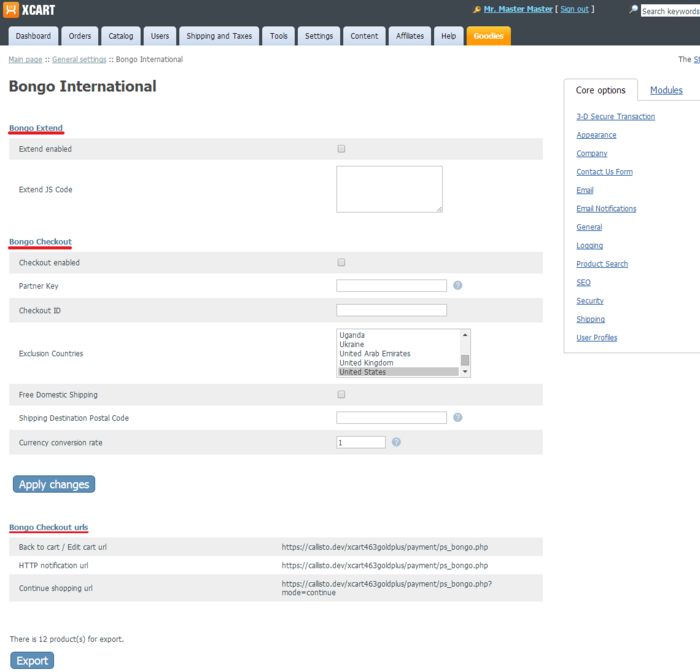Click the Shipping Destination Postal Code help icon

457,418
